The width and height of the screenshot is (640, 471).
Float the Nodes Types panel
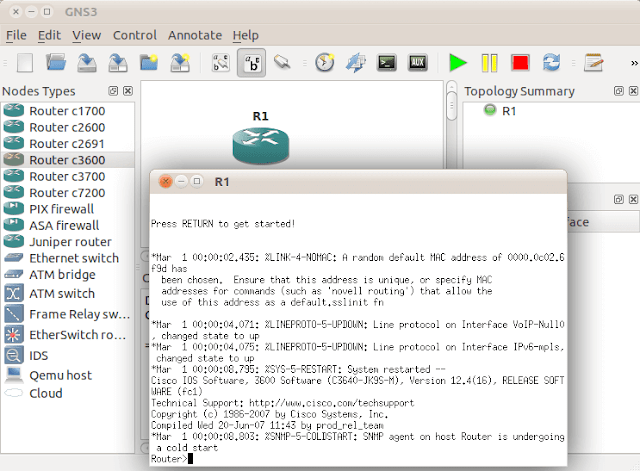[113, 91]
